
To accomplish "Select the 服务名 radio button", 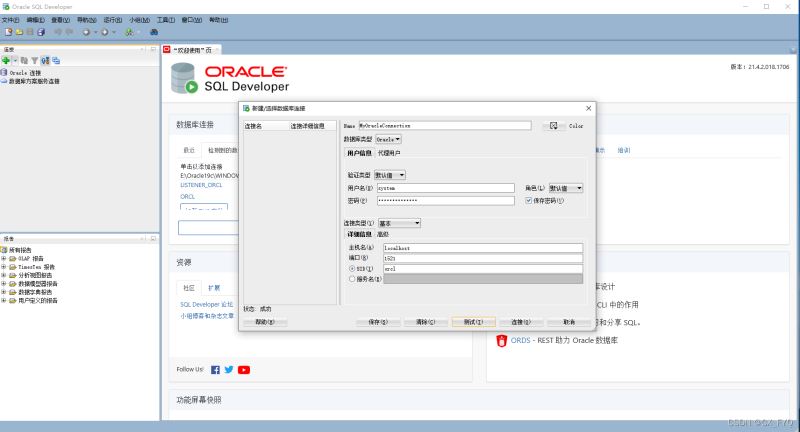I will tap(351, 279).
